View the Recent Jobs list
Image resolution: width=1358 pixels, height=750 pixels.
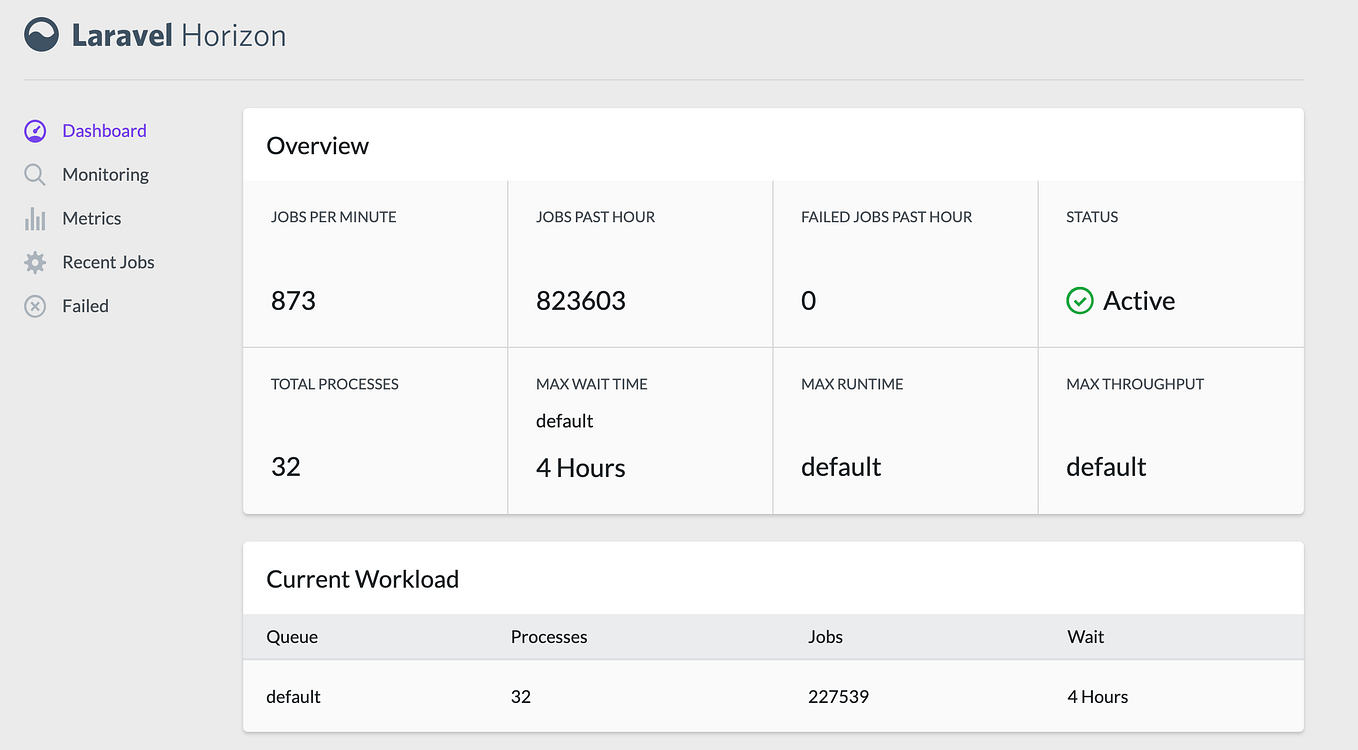[107, 262]
